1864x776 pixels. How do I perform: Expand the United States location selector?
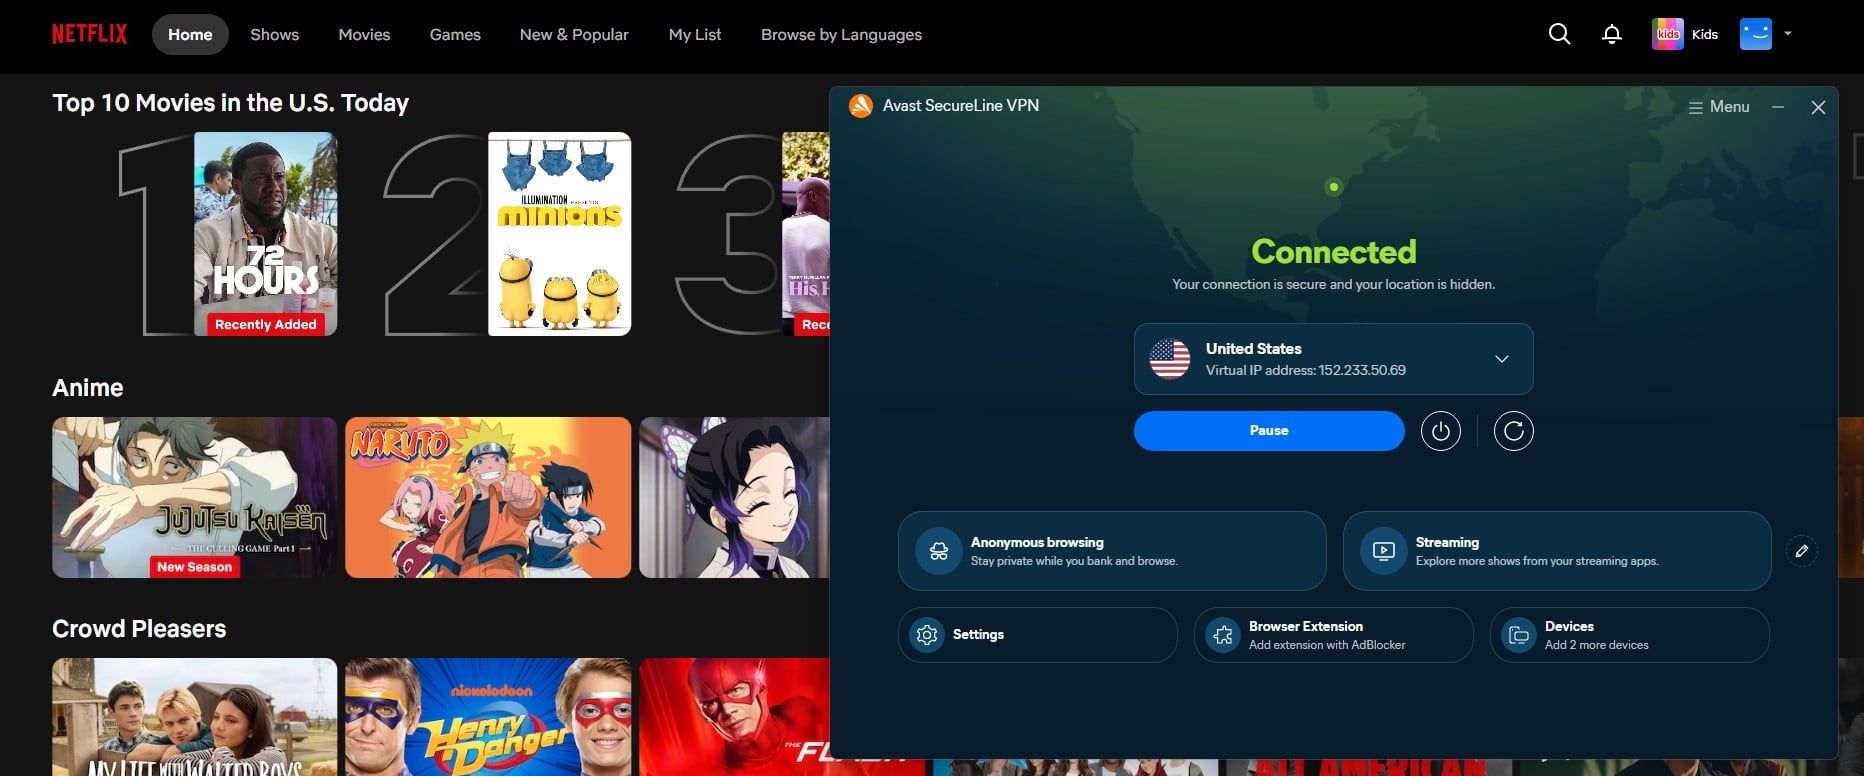pos(1333,359)
